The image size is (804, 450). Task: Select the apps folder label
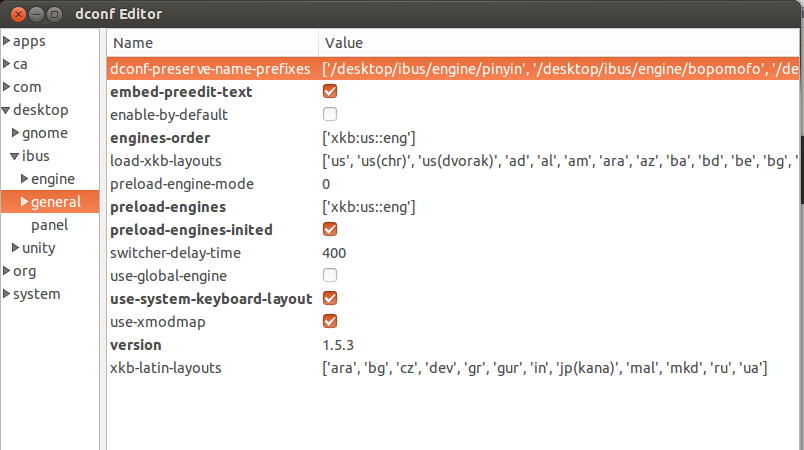(29, 41)
